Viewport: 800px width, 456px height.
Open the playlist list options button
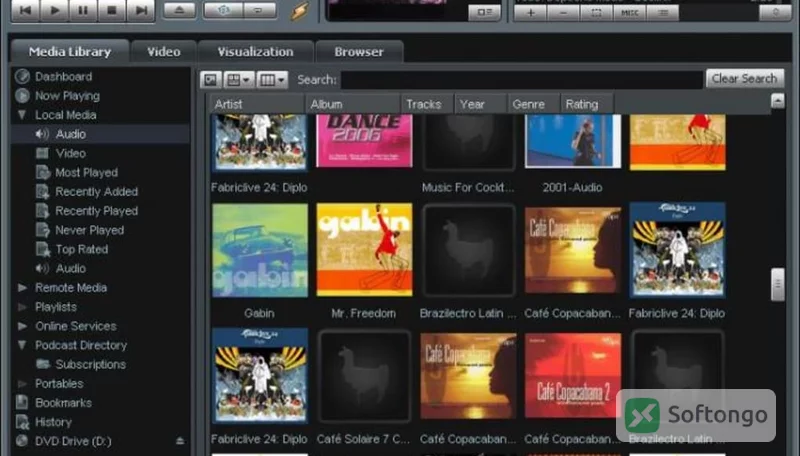663,12
